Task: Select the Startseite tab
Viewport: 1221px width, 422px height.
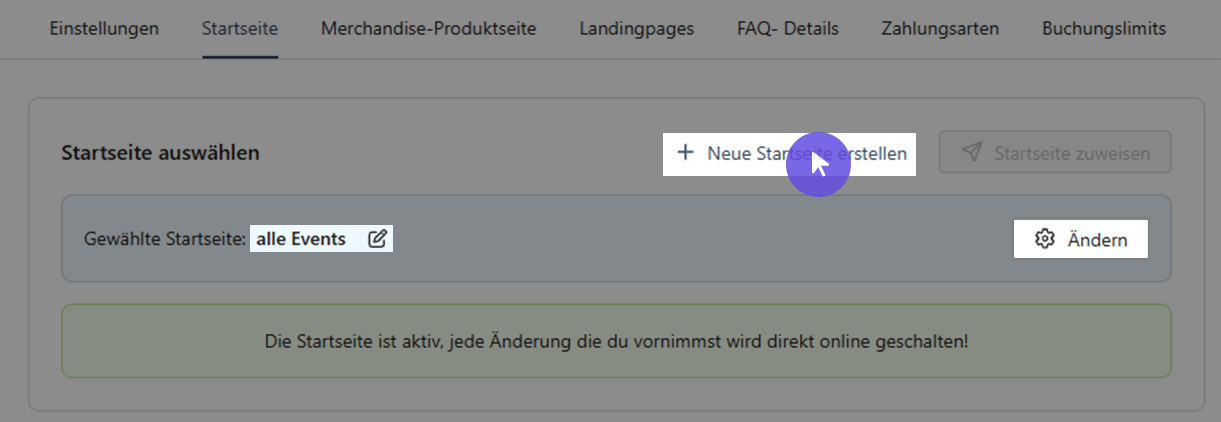Action: pos(240,29)
